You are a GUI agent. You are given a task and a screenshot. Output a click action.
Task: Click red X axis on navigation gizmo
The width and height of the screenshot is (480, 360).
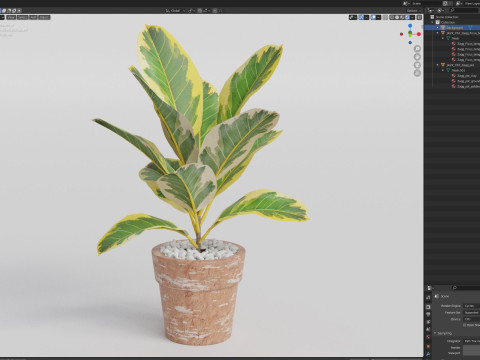[x=419, y=34]
